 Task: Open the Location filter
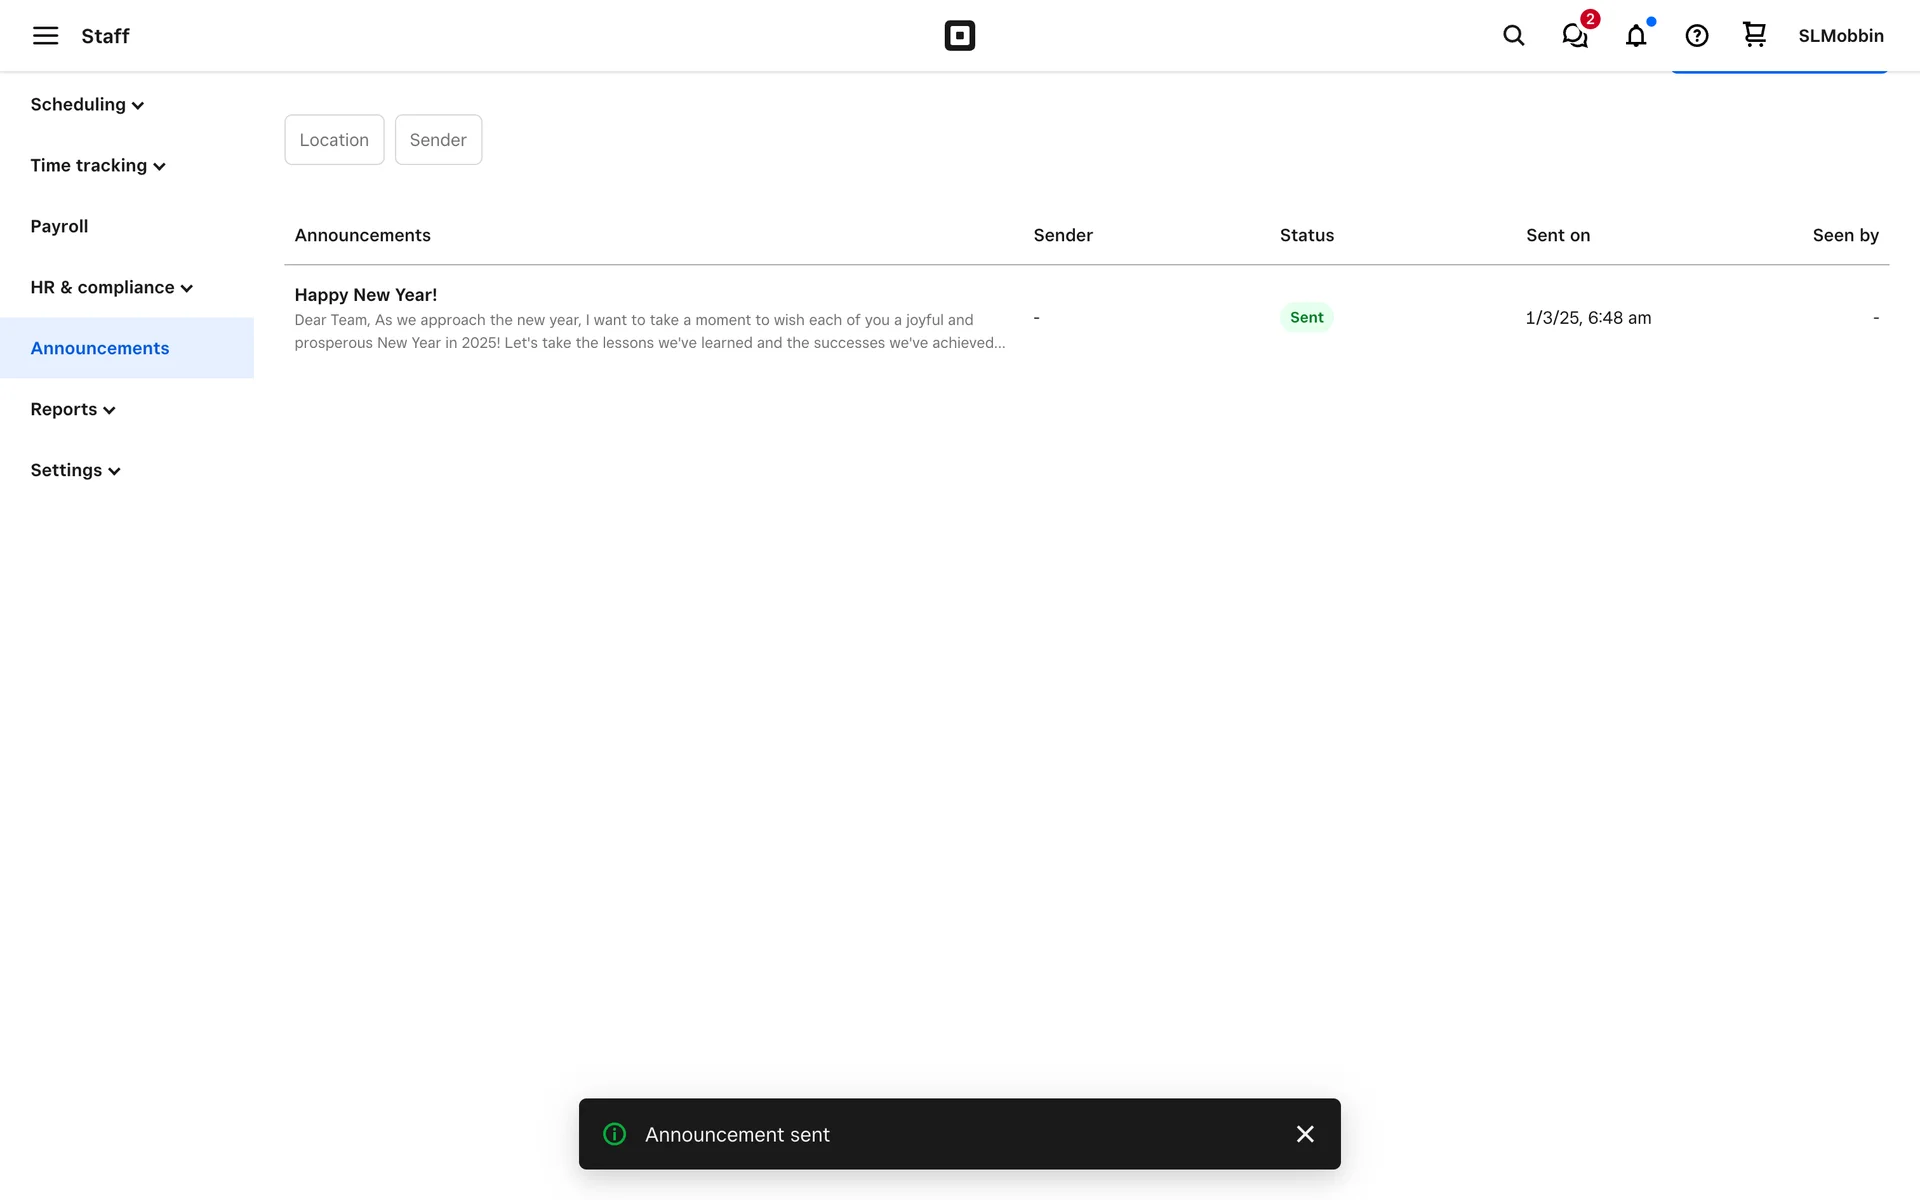334,140
